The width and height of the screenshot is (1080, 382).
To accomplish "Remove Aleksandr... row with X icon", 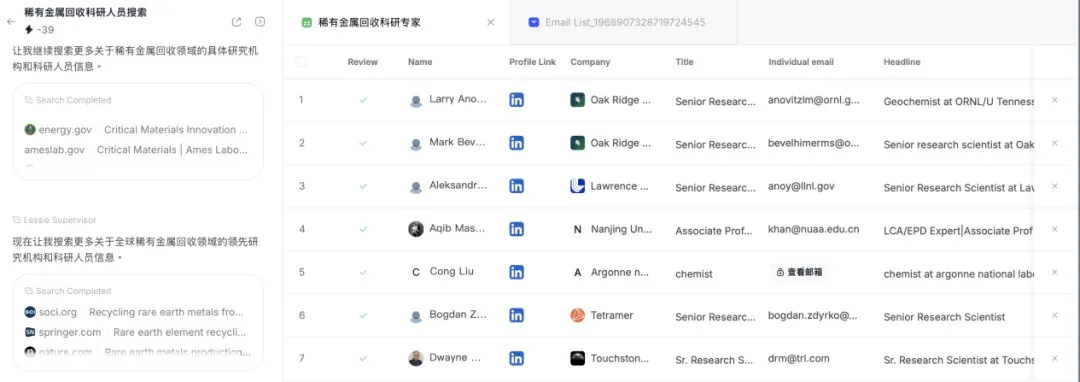I will (1055, 186).
